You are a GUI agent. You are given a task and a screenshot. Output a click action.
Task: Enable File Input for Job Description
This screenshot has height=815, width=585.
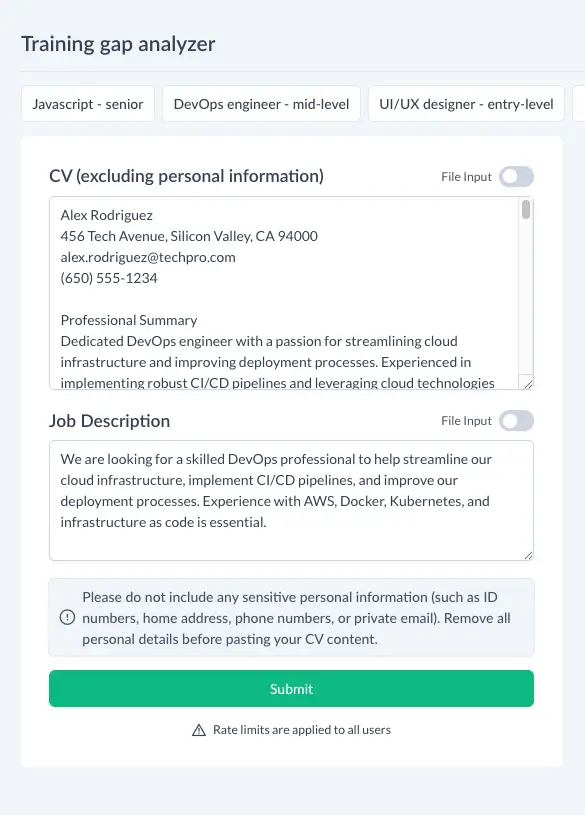(x=516, y=421)
